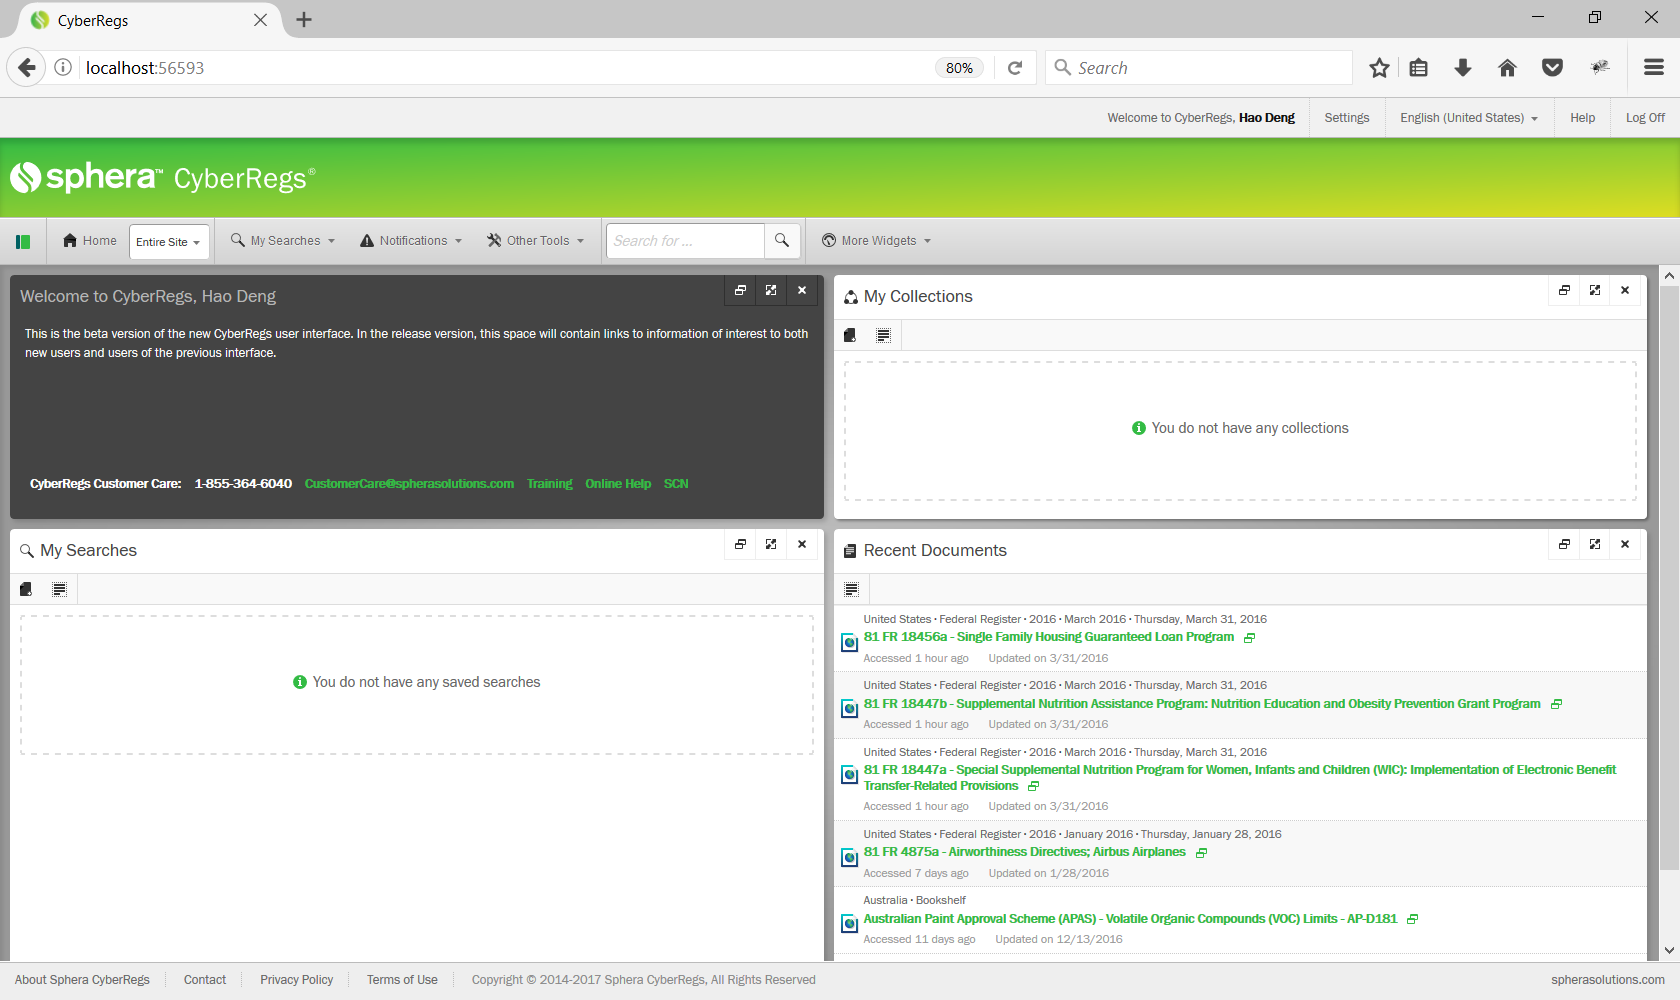Toggle the green sidebar panel icon
1680x1000 pixels.
[23, 241]
